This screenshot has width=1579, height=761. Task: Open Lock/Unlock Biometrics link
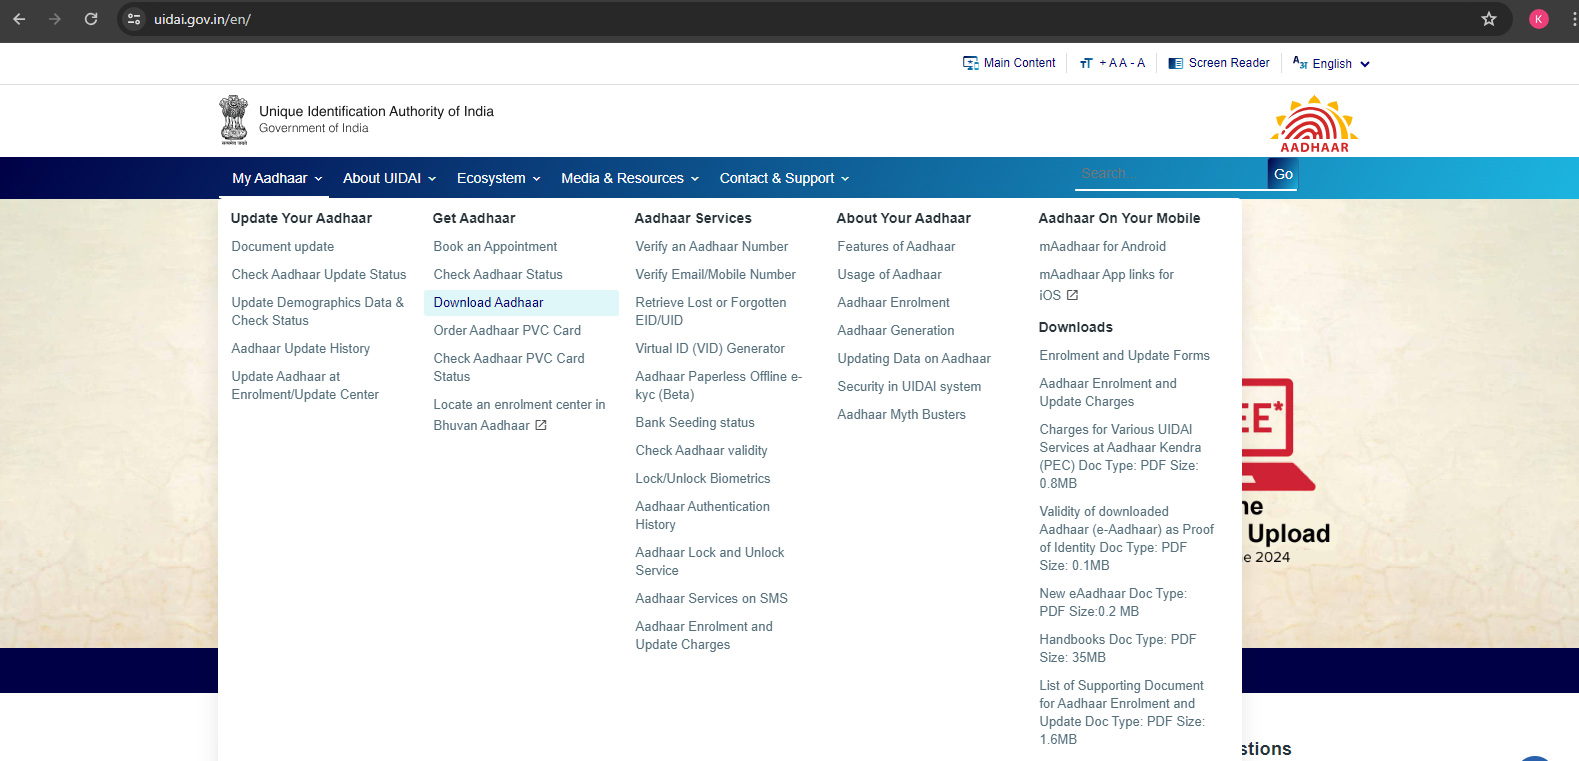click(x=702, y=478)
